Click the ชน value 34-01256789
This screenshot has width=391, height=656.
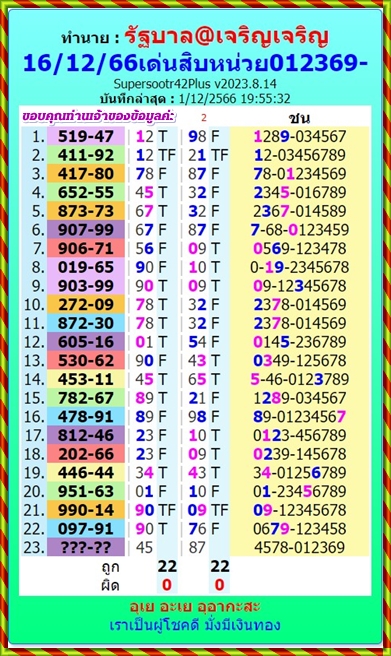tap(300, 473)
